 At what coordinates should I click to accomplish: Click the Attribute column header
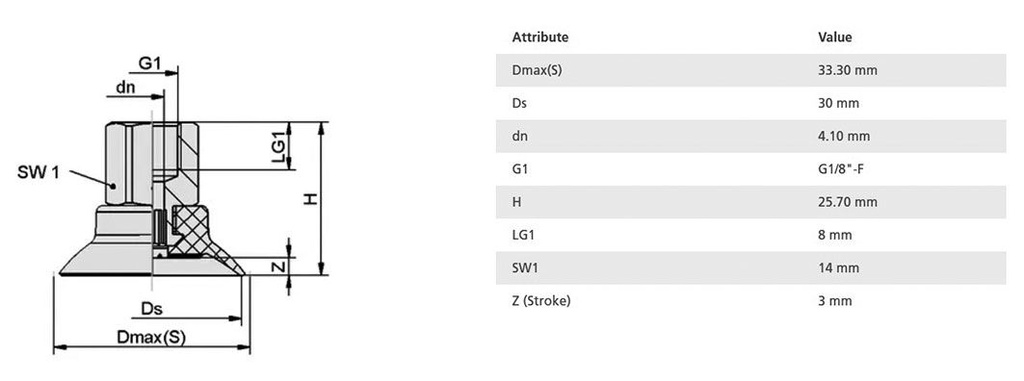click(540, 37)
